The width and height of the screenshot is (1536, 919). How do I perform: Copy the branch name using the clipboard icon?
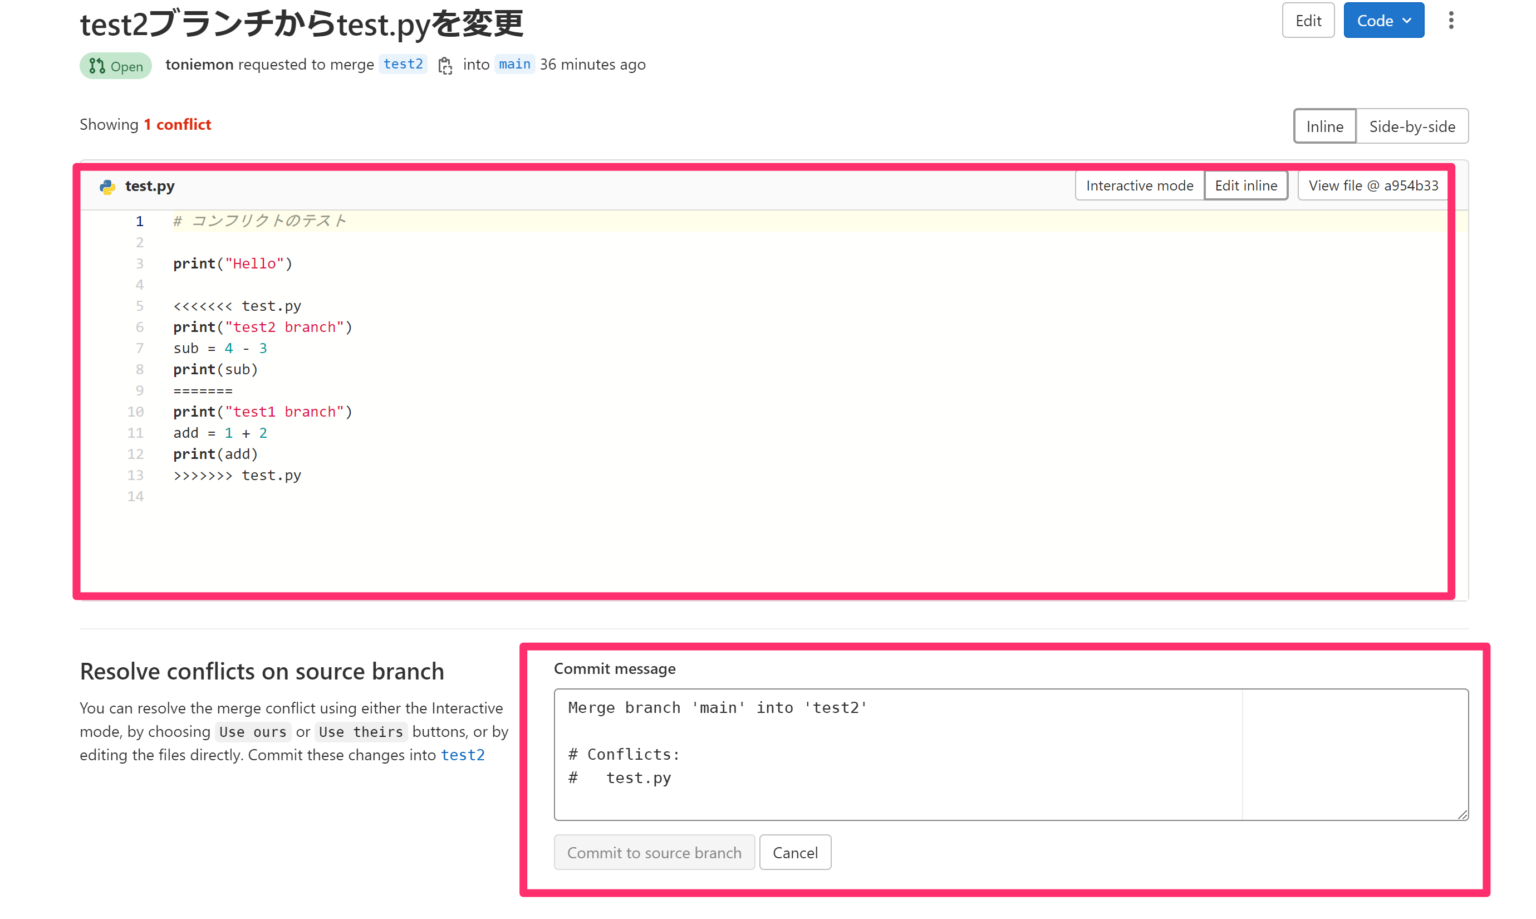tap(444, 64)
